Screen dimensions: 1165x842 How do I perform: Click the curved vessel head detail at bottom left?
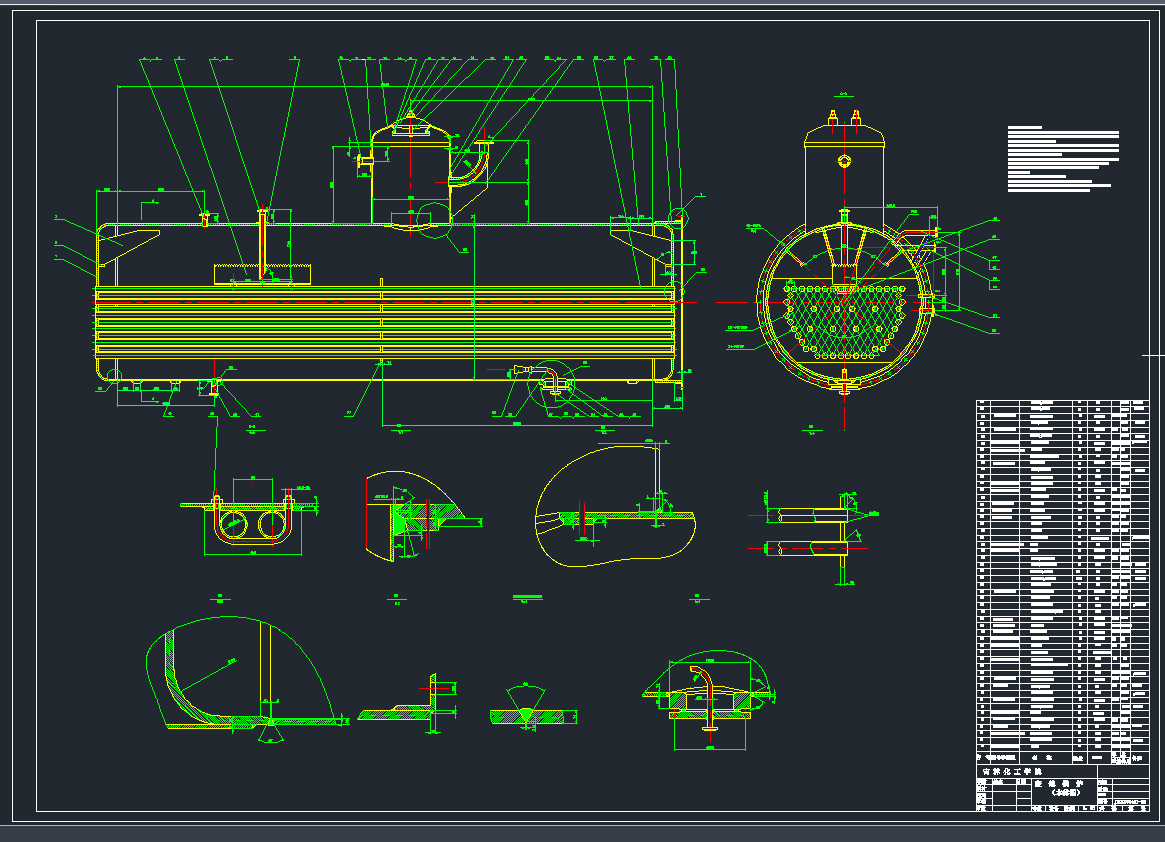coord(240,675)
